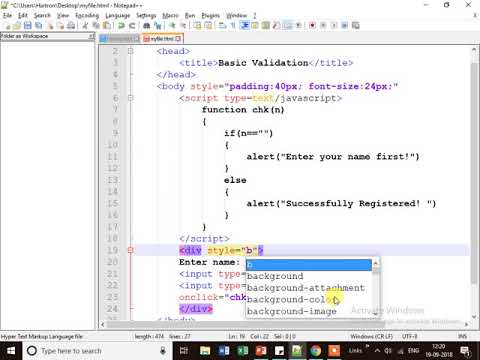Image resolution: width=480 pixels, height=360 pixels.
Task: Click the Save All toolbar icon
Action: pos(39,25)
